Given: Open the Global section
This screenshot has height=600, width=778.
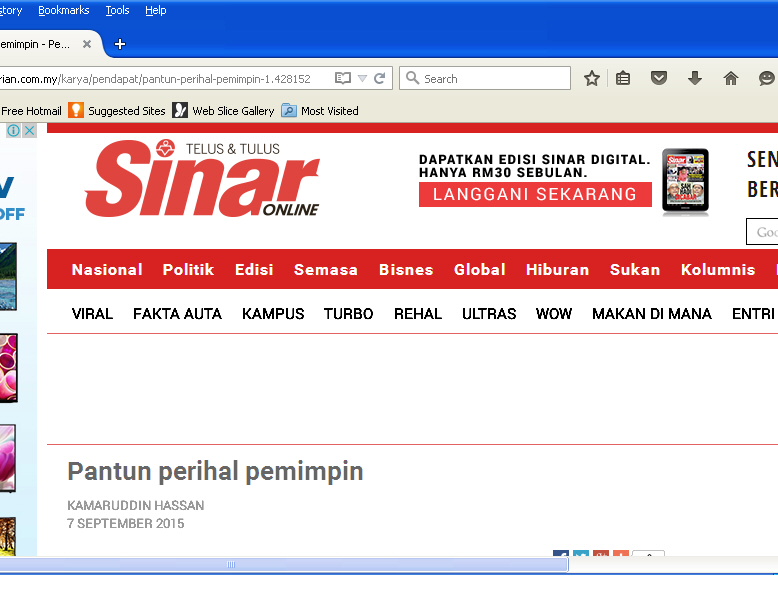Looking at the screenshot, I should (x=479, y=269).
